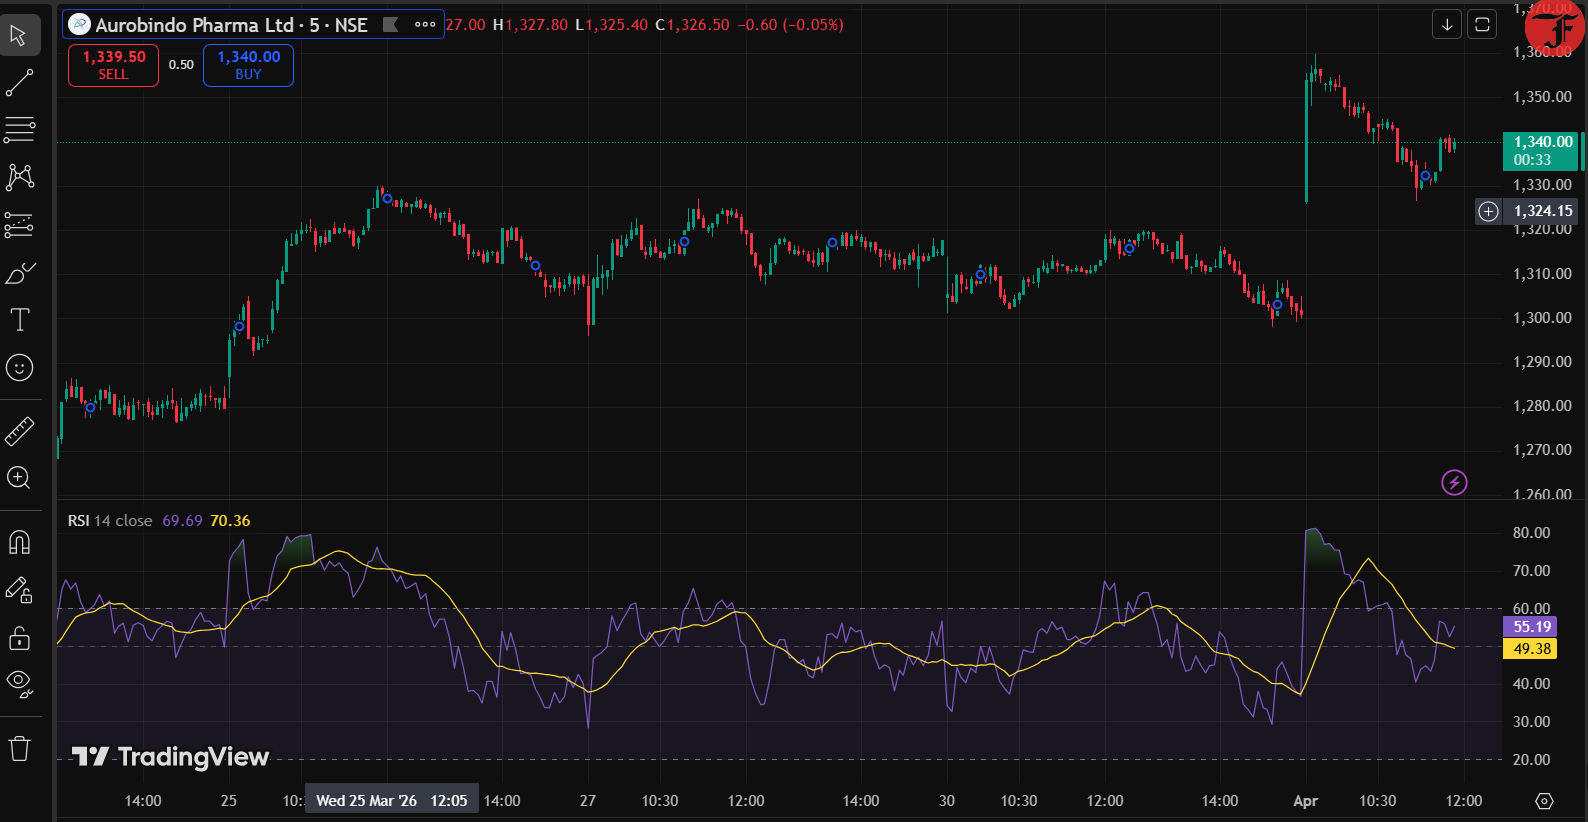The width and height of the screenshot is (1588, 822).
Task: Choose the brush drawing tool
Action: coord(19,273)
